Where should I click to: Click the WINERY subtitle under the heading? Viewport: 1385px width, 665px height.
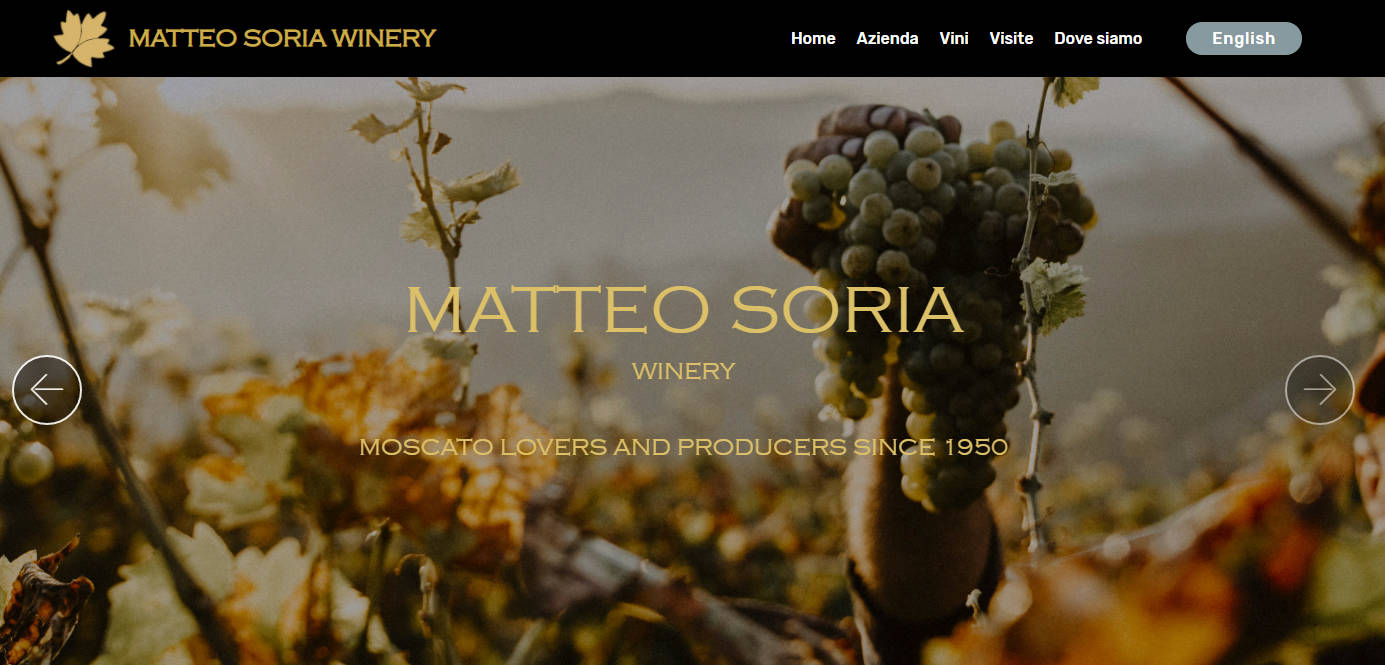point(684,371)
